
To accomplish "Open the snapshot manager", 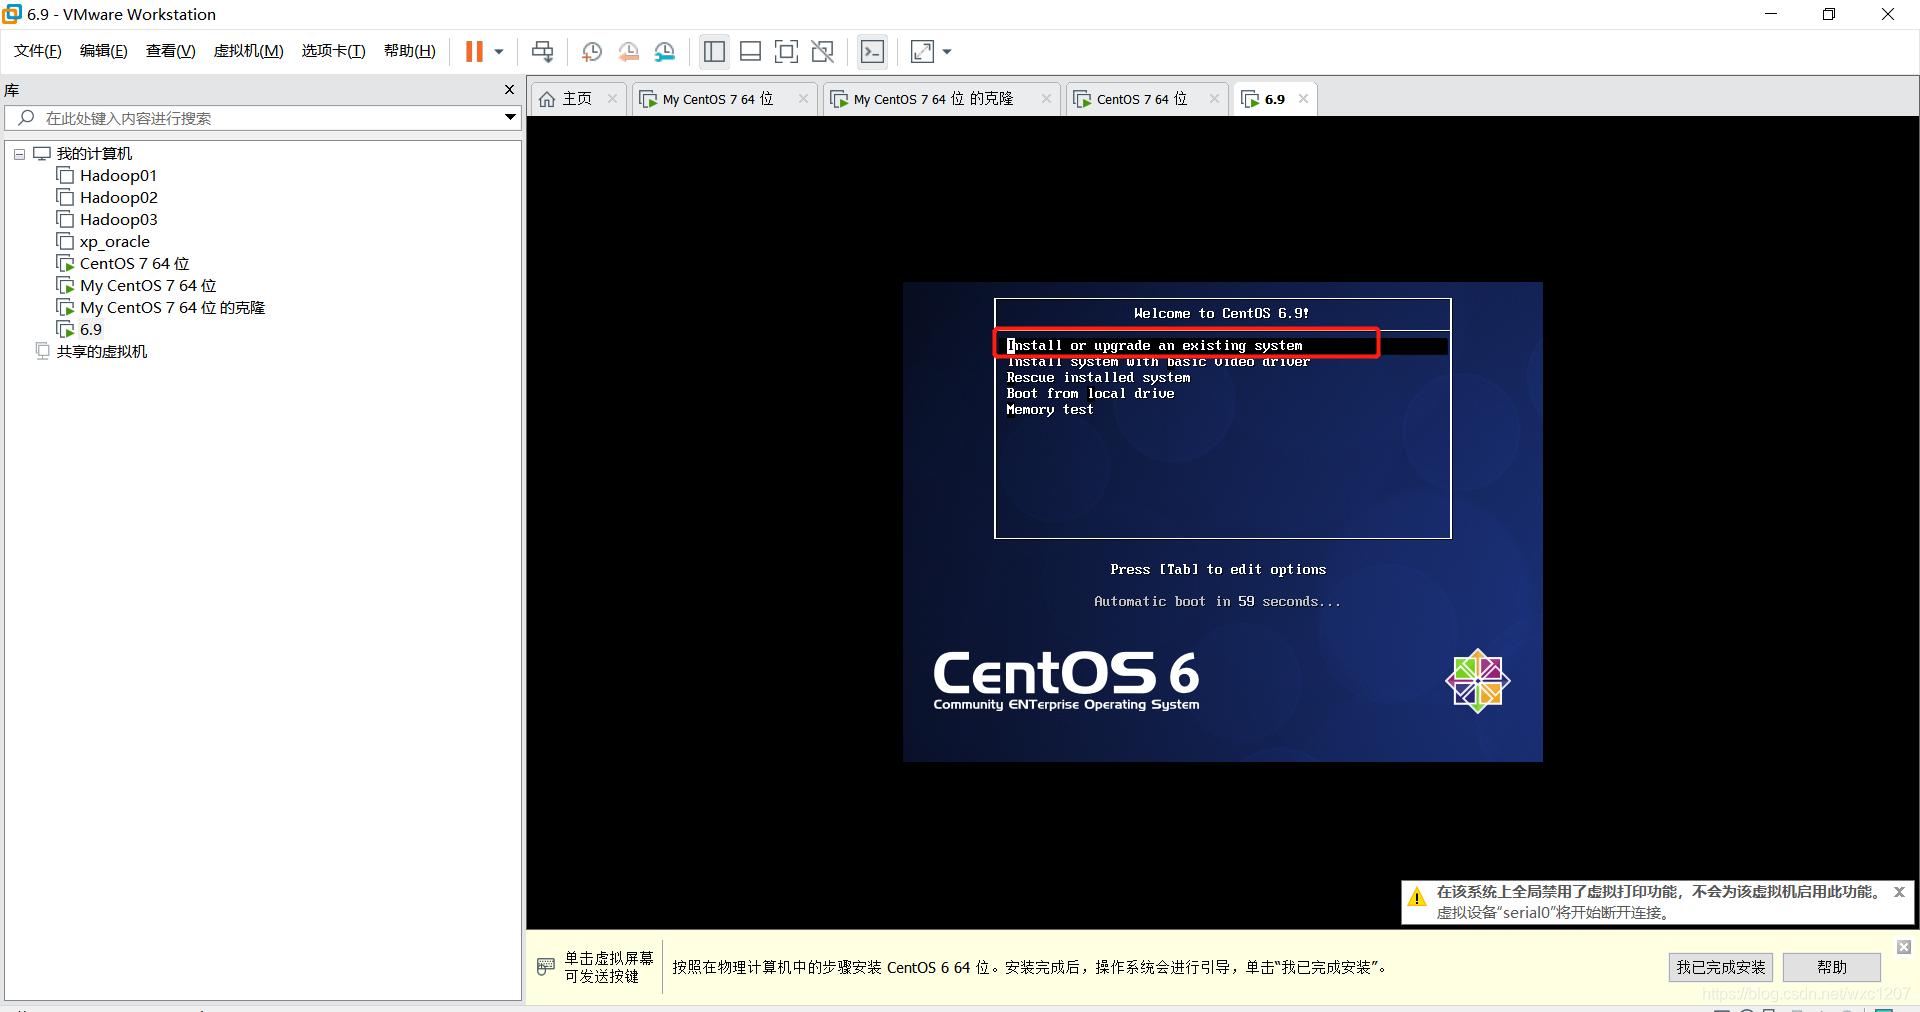I will coord(665,51).
